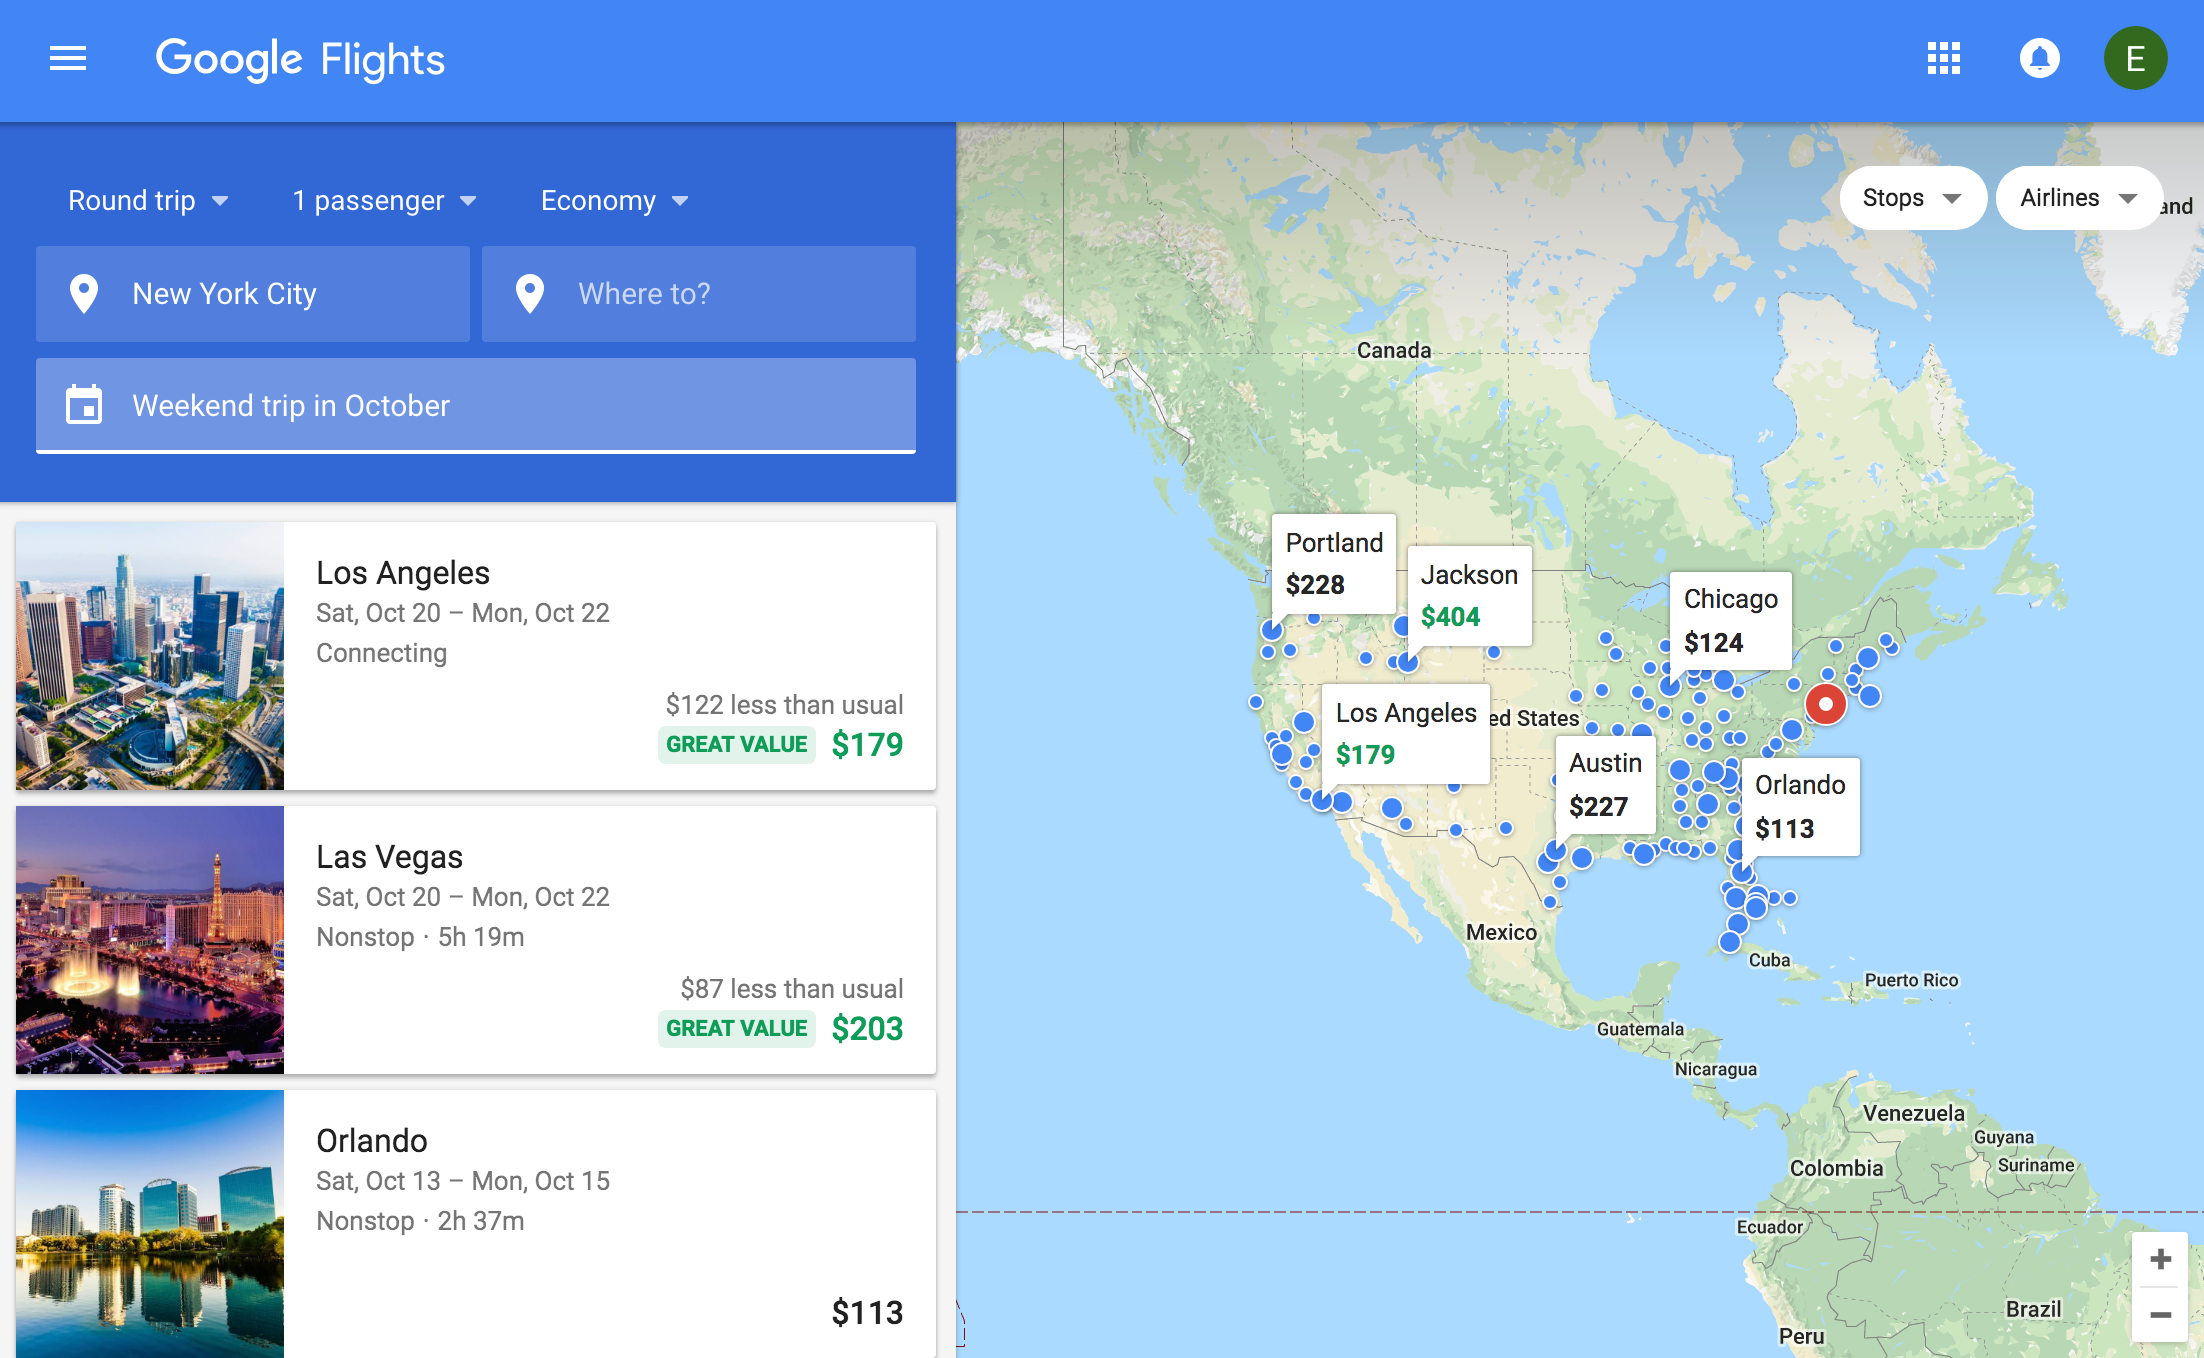Open the Round trip dropdown

147,200
